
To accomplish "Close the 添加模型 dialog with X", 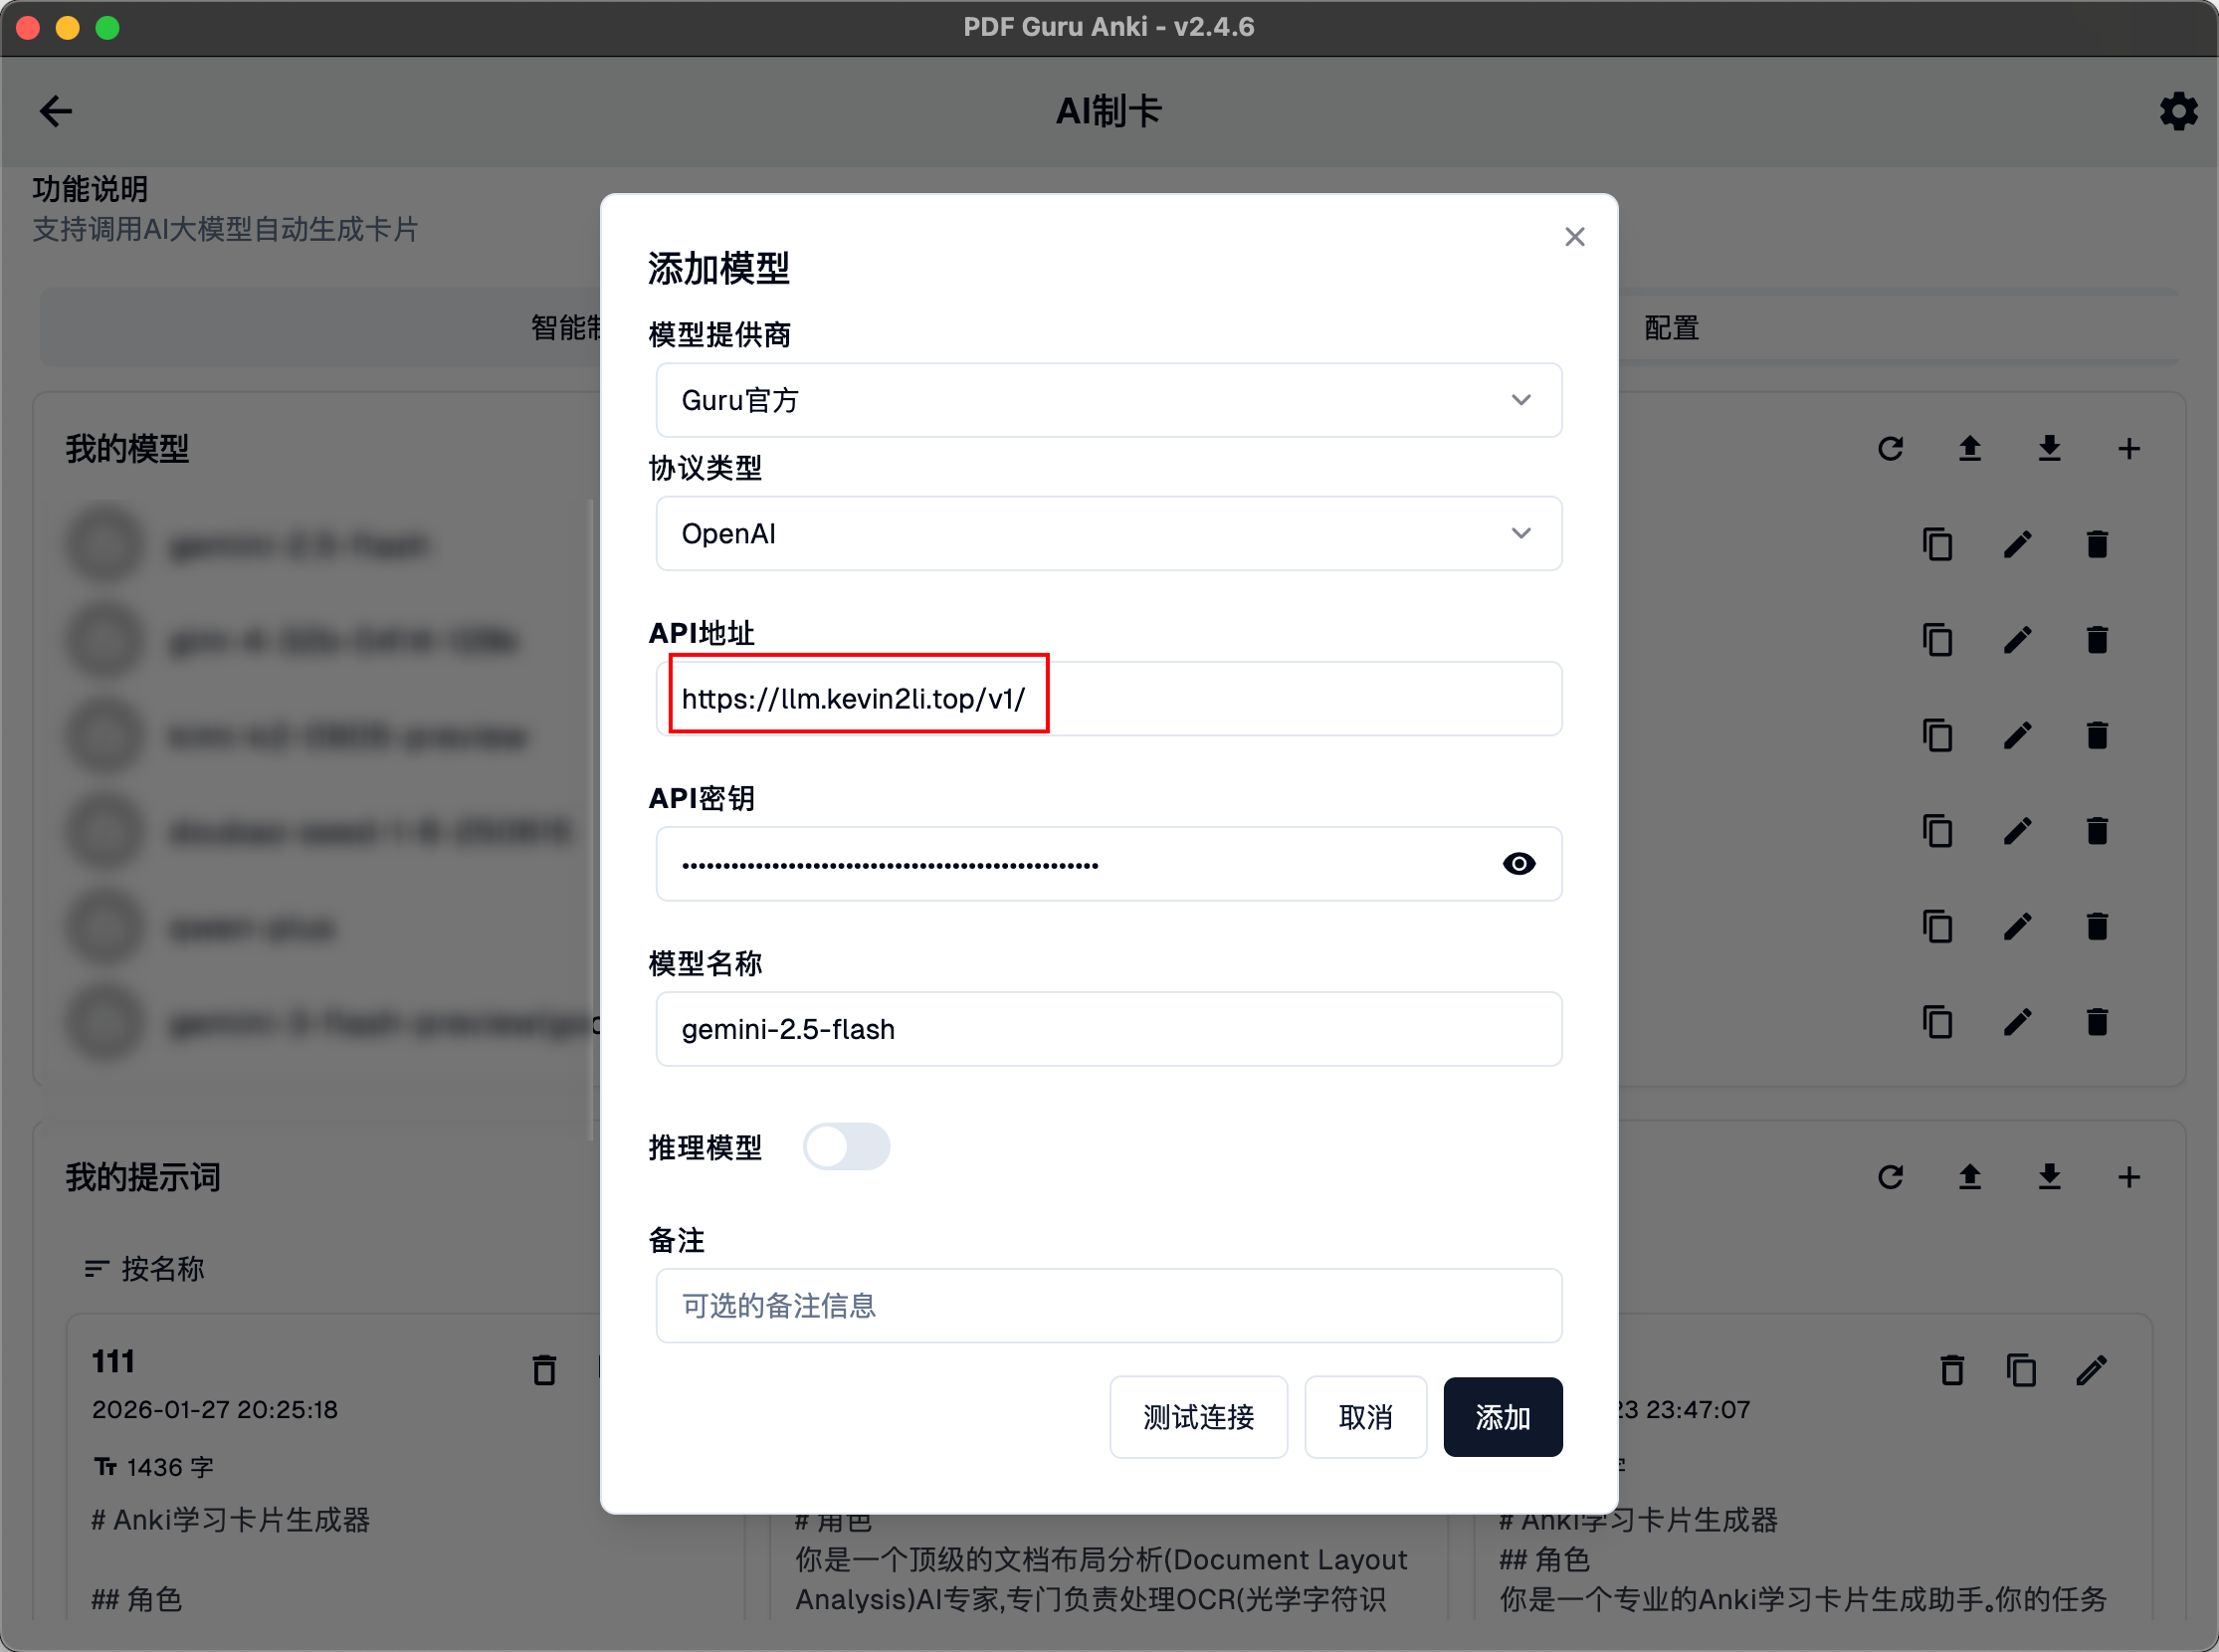I will point(1574,237).
